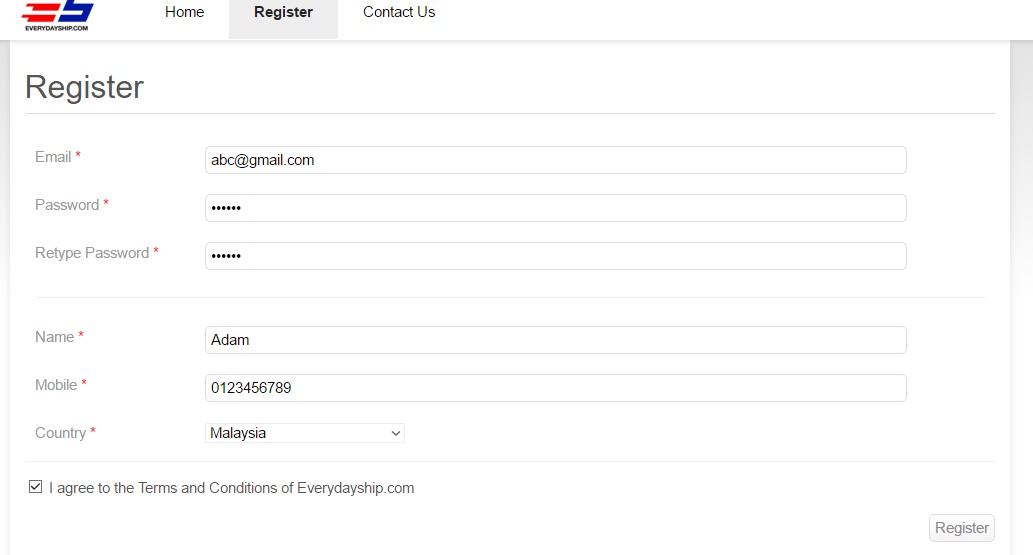1033x555 pixels.
Task: Go to the Home page
Action: (184, 13)
